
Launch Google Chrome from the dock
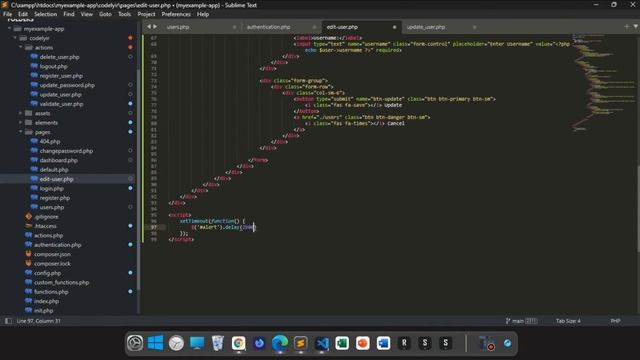238,343
